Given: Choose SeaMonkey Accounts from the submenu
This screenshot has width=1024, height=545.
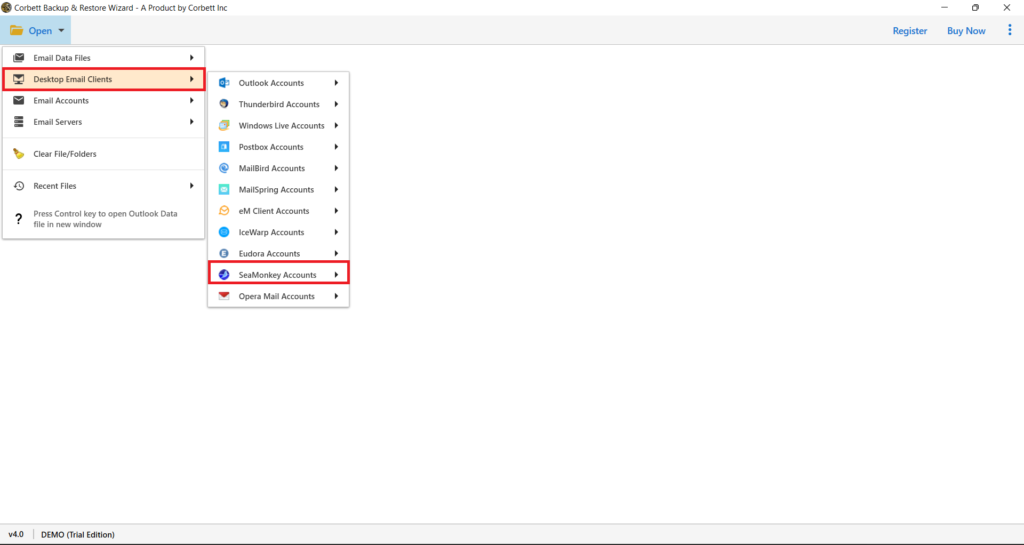Looking at the screenshot, I should tap(279, 275).
